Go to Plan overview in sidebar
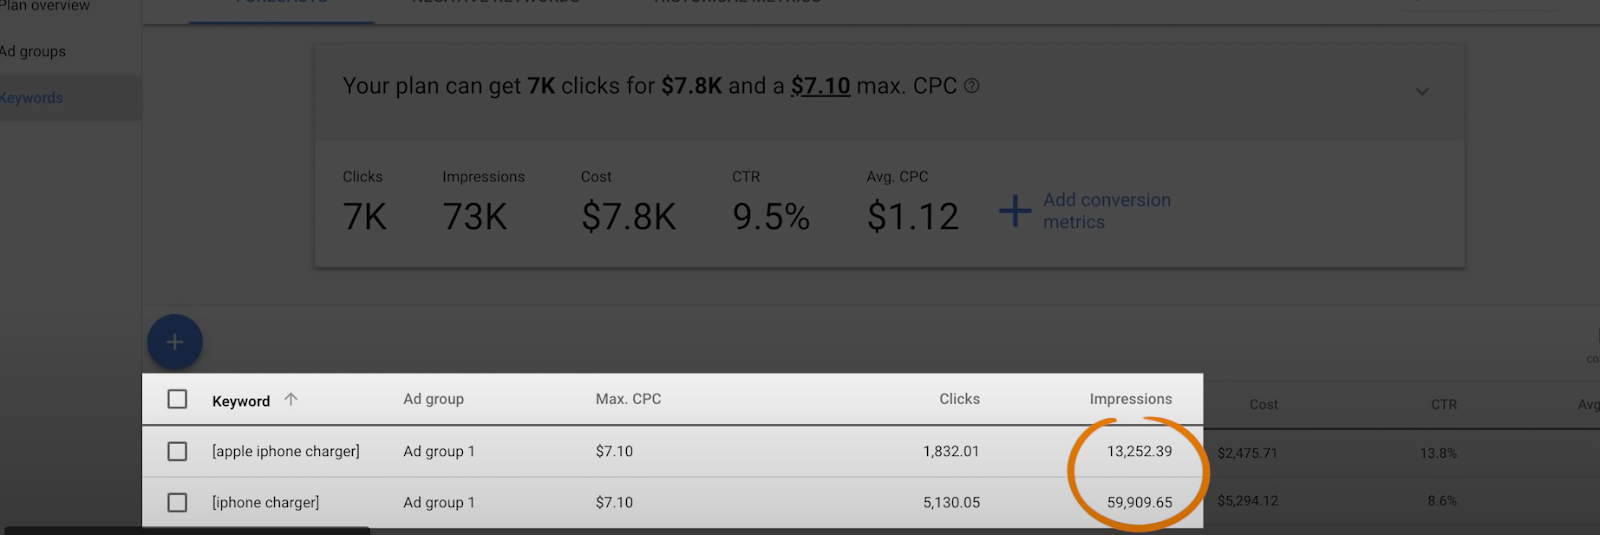 pyautogui.click(x=45, y=6)
